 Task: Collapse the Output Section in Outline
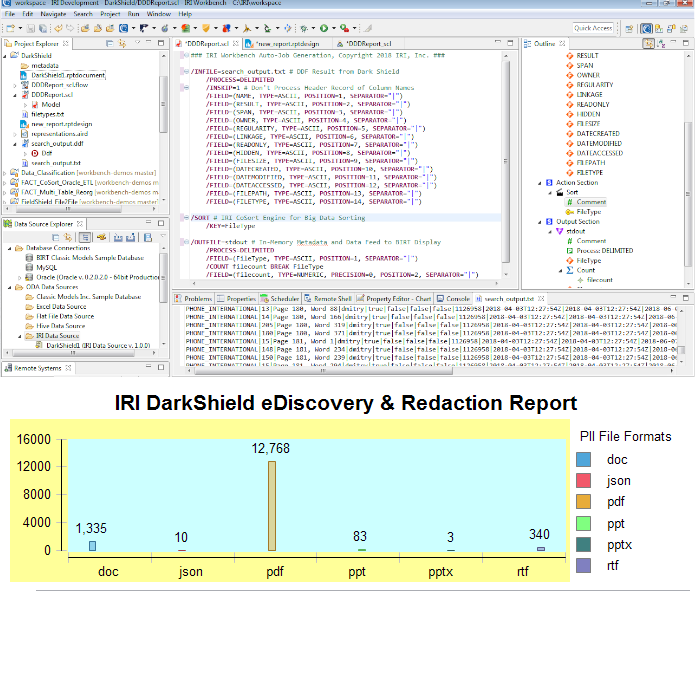540,222
